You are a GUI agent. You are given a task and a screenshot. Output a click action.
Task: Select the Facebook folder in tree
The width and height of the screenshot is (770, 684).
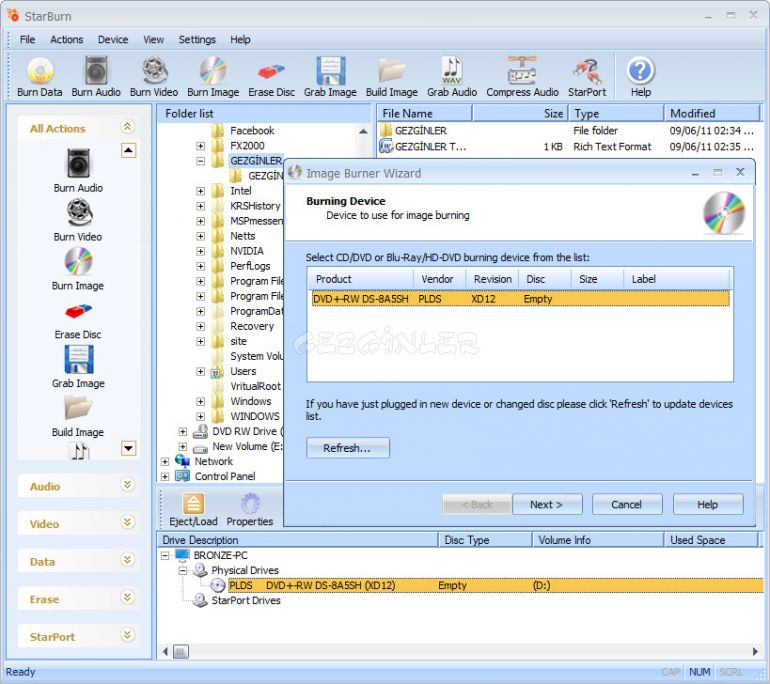(x=252, y=131)
